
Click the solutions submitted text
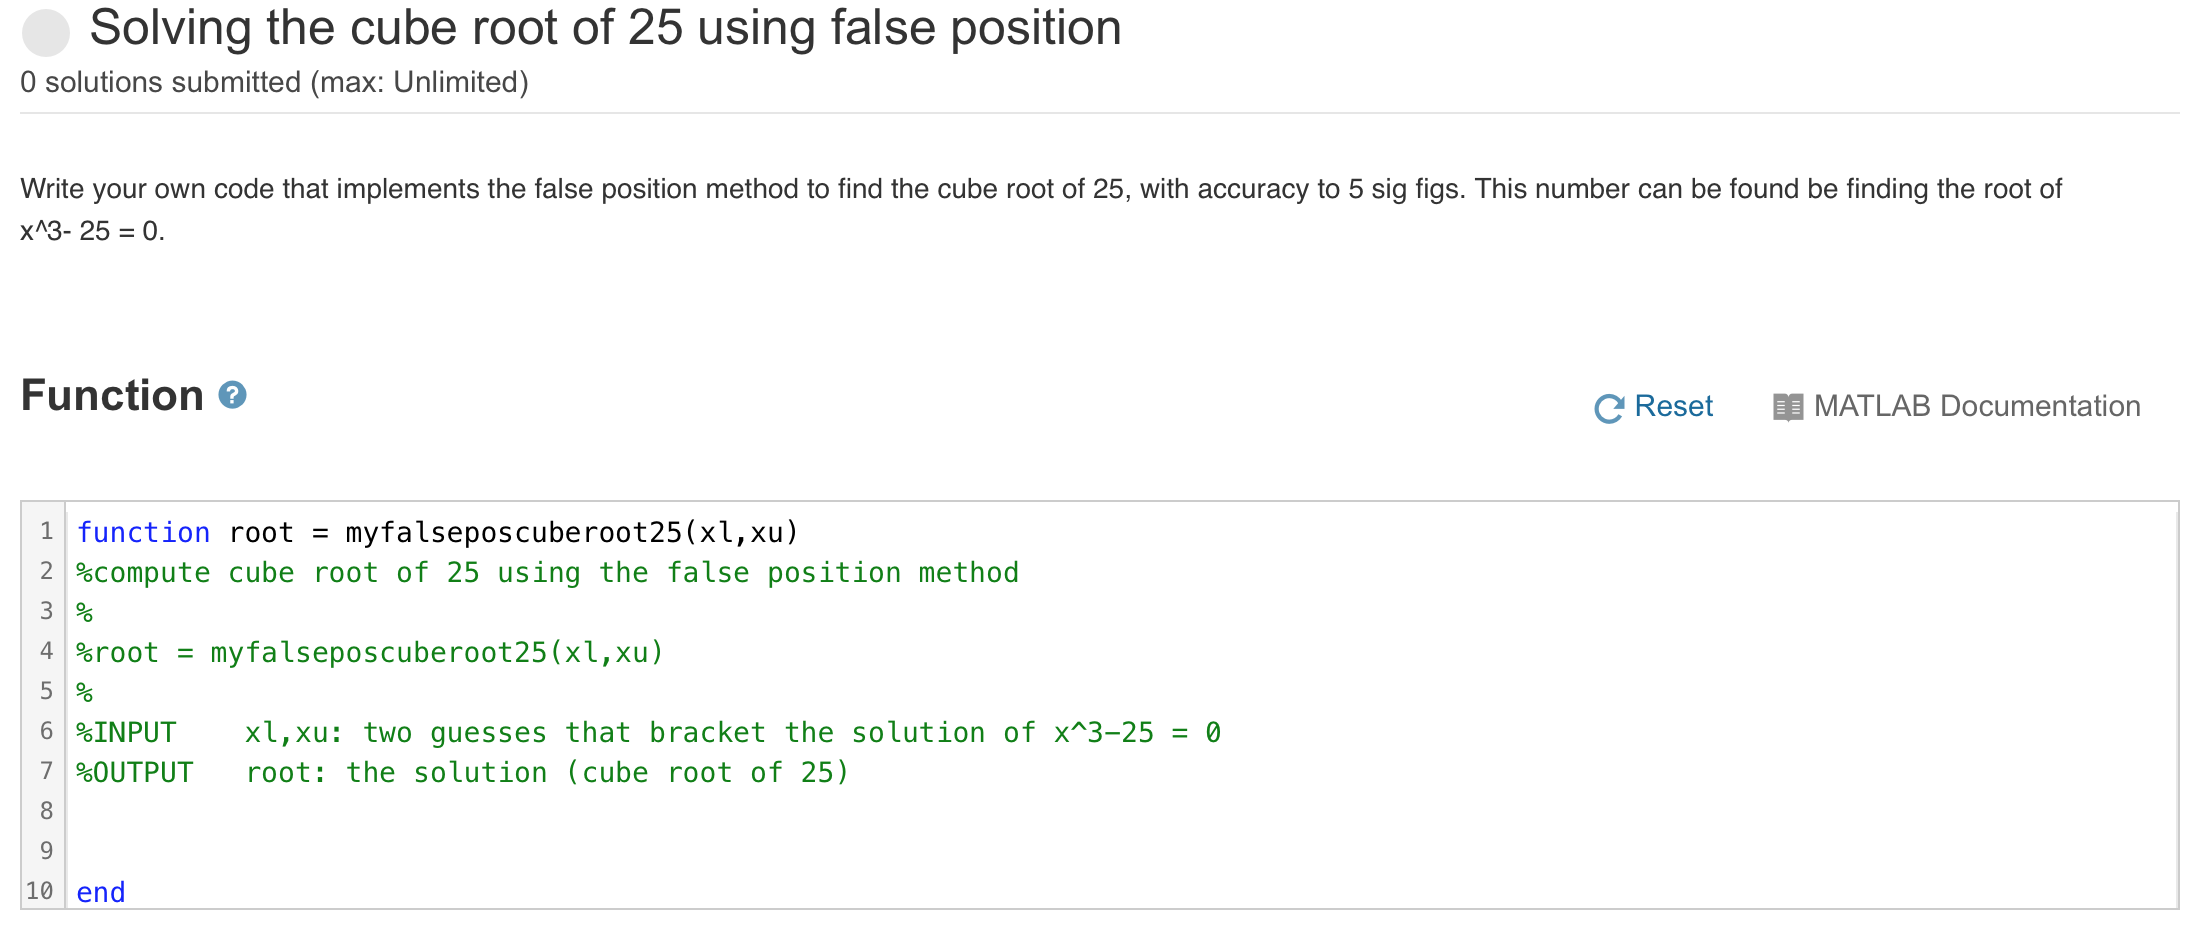[275, 82]
